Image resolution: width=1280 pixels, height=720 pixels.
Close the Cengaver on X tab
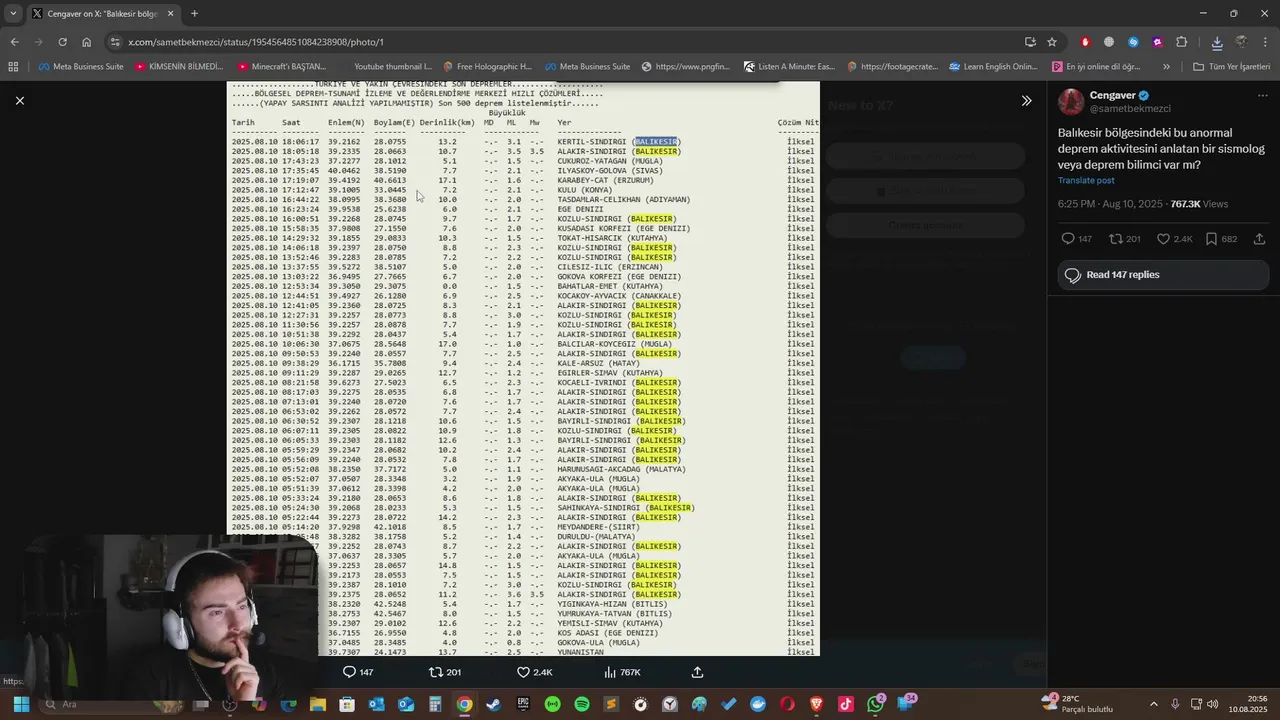pyautogui.click(x=170, y=14)
